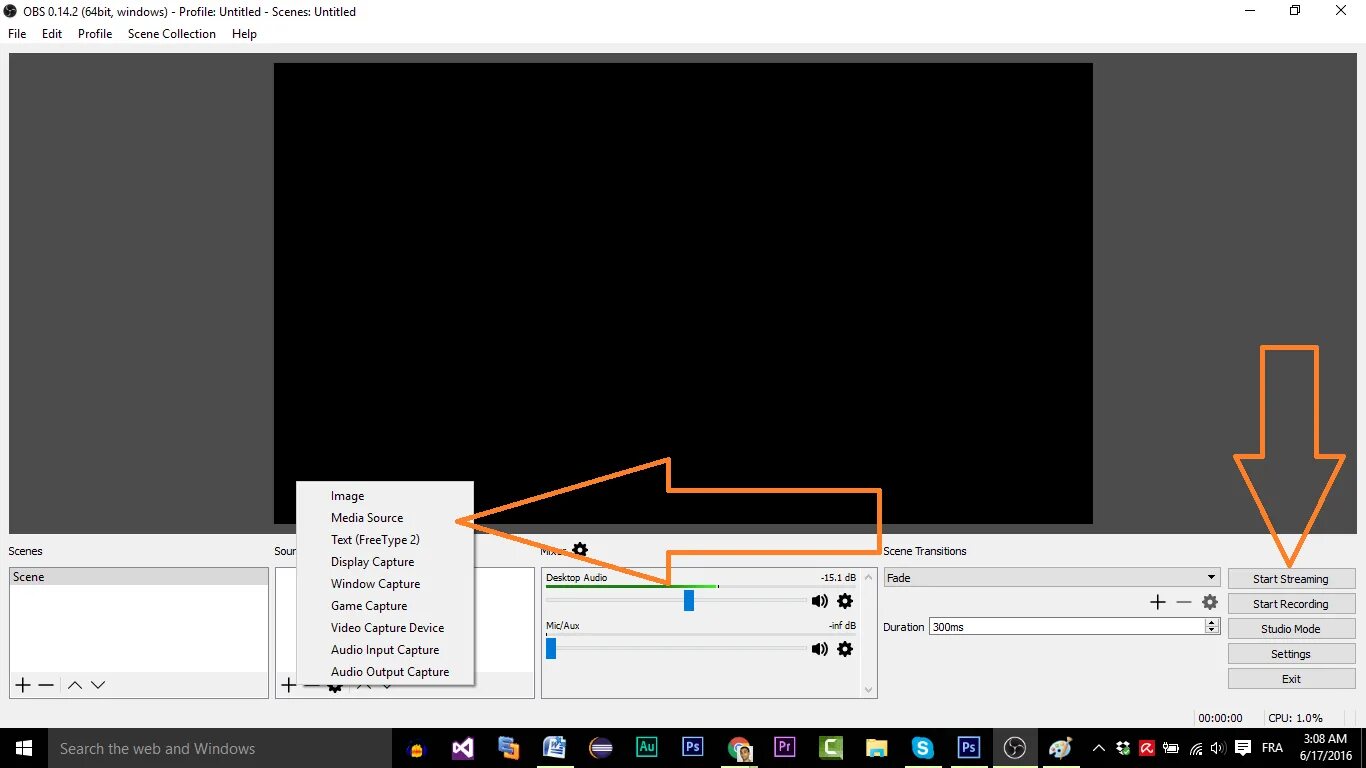Open Camtasia from the taskbar
The width and height of the screenshot is (1366, 768).
tap(831, 748)
